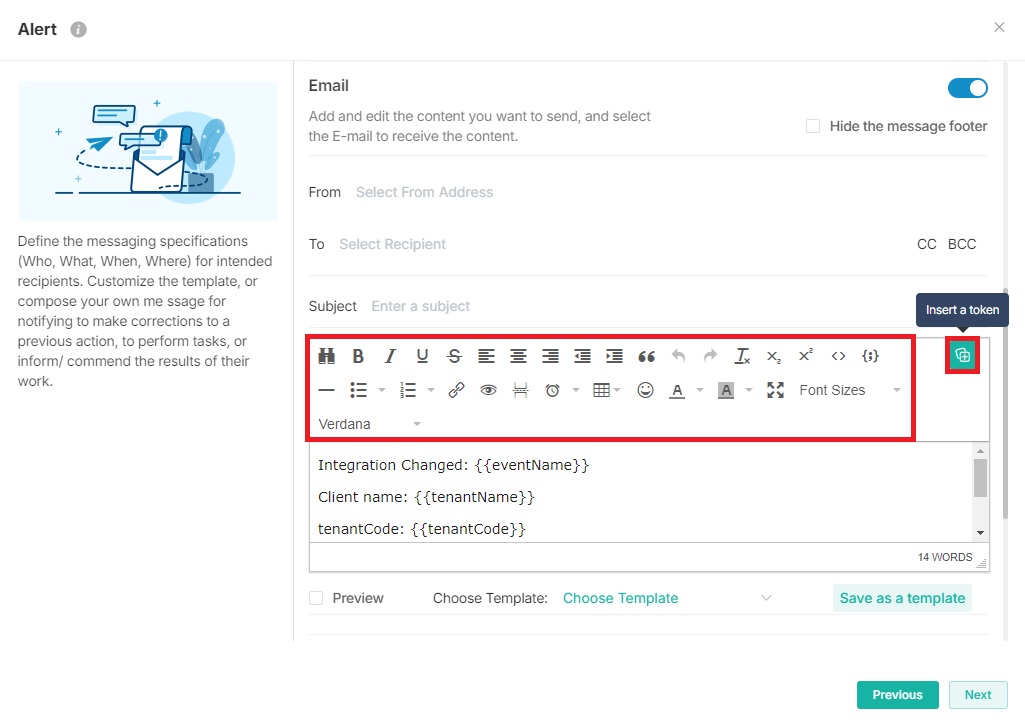
Task: Open the find and replace binoculars tool
Action: [326, 356]
